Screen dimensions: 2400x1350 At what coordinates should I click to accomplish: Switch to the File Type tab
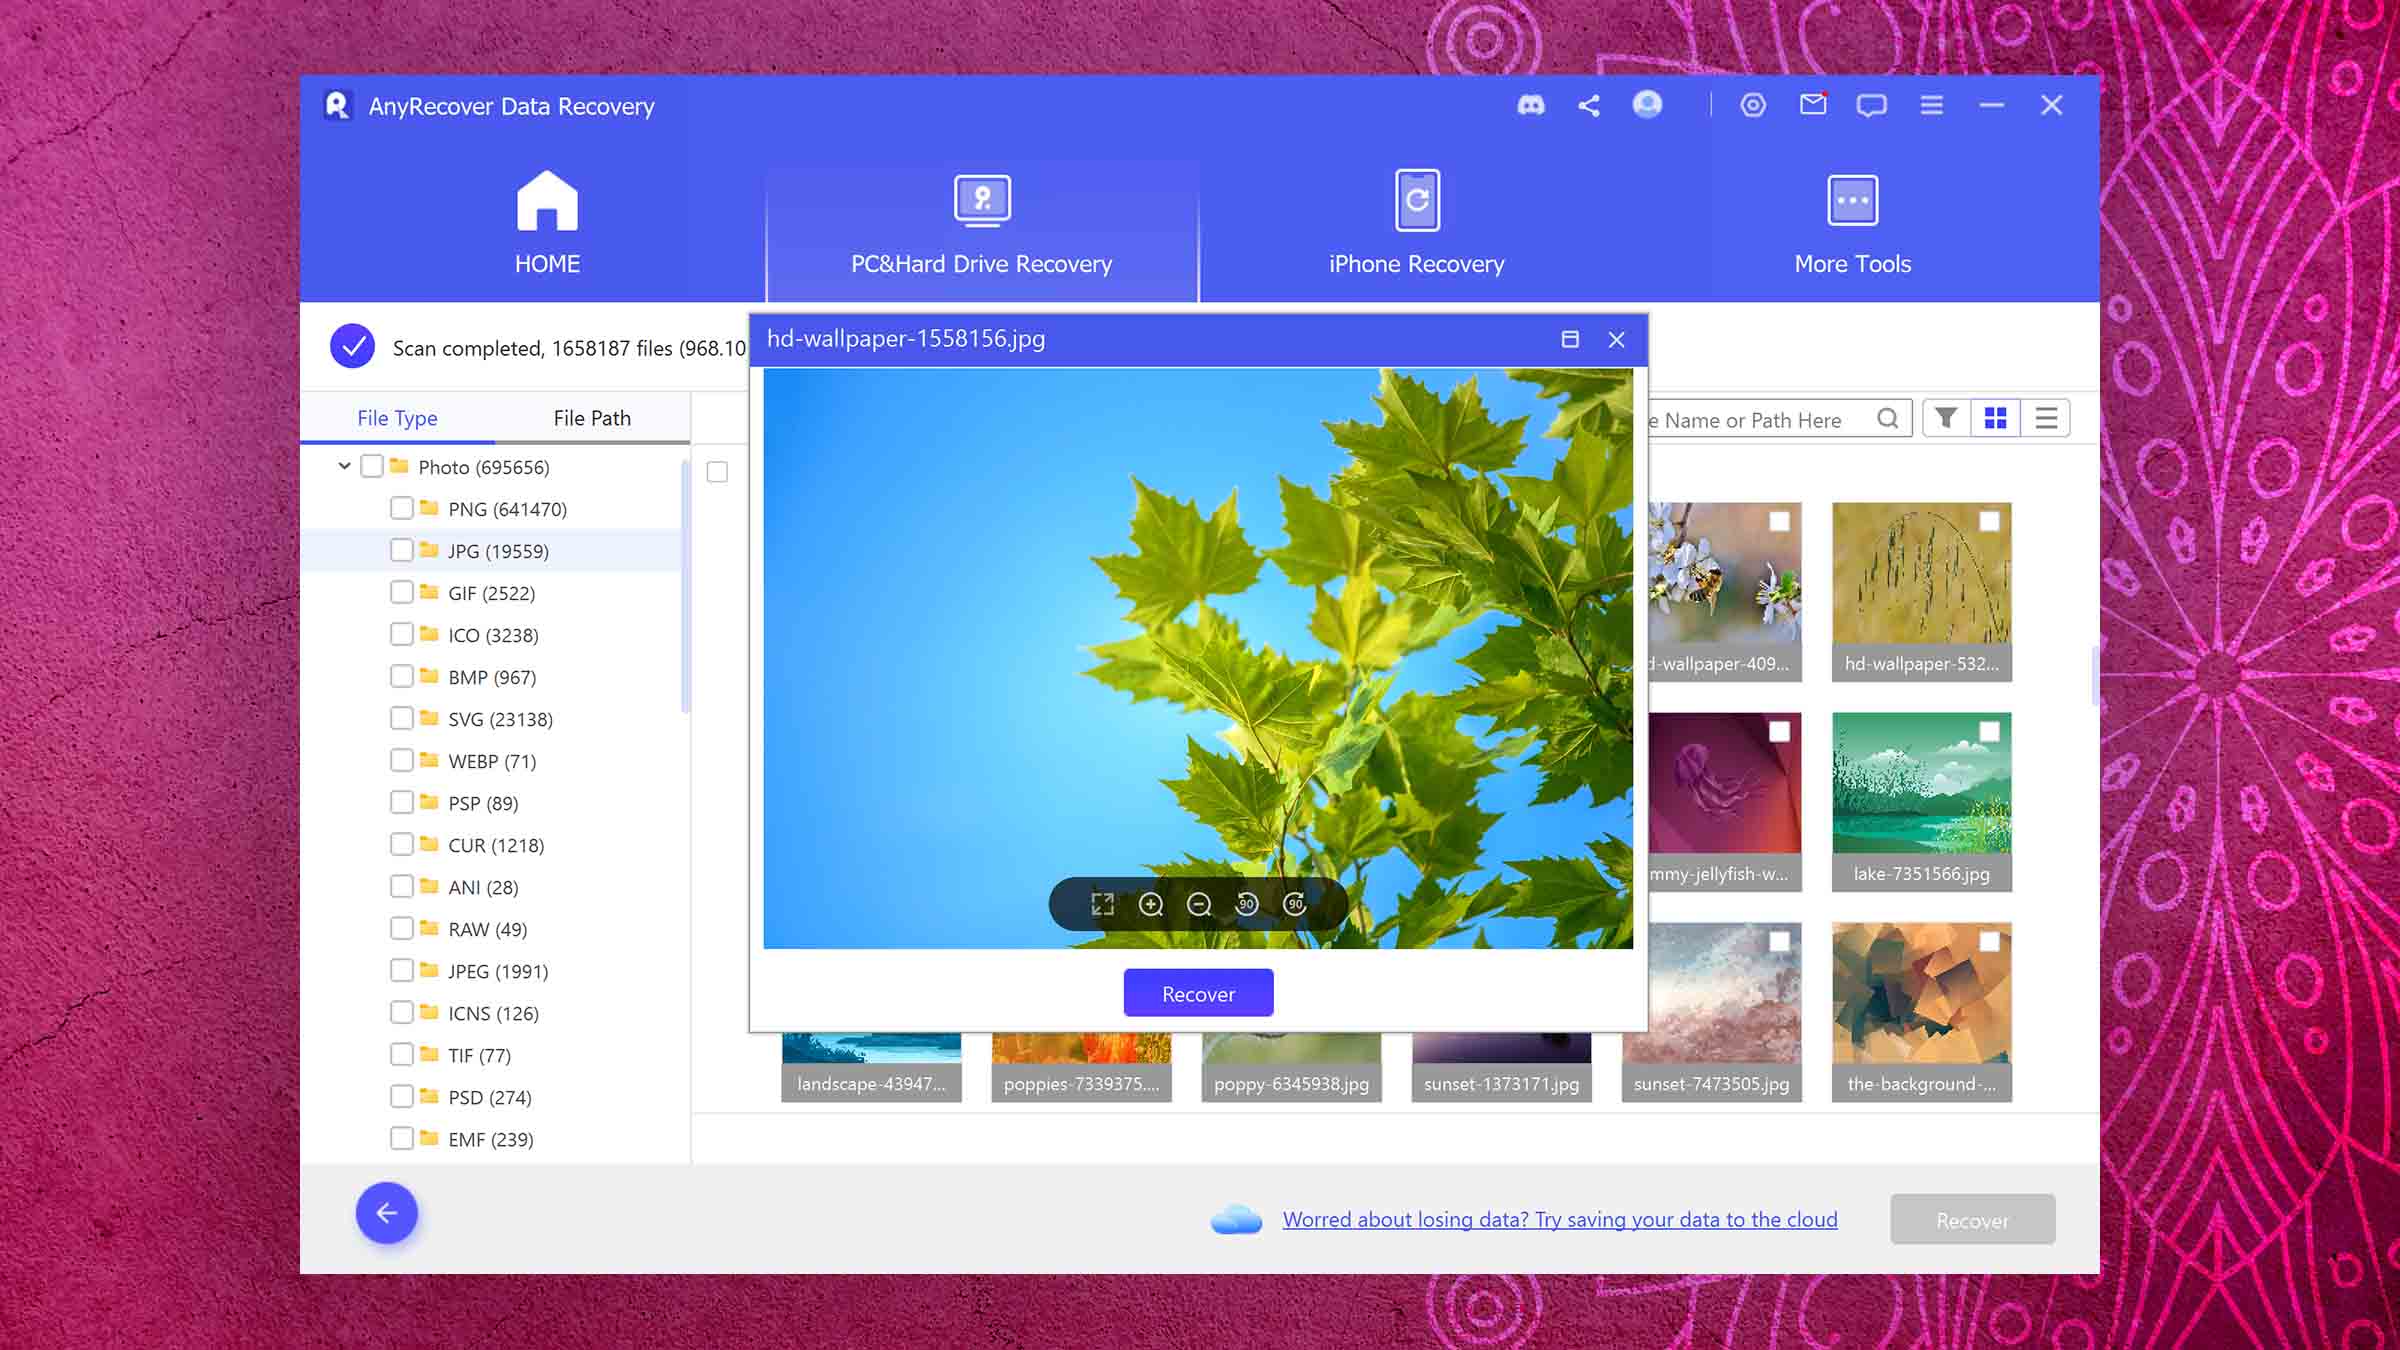[397, 418]
